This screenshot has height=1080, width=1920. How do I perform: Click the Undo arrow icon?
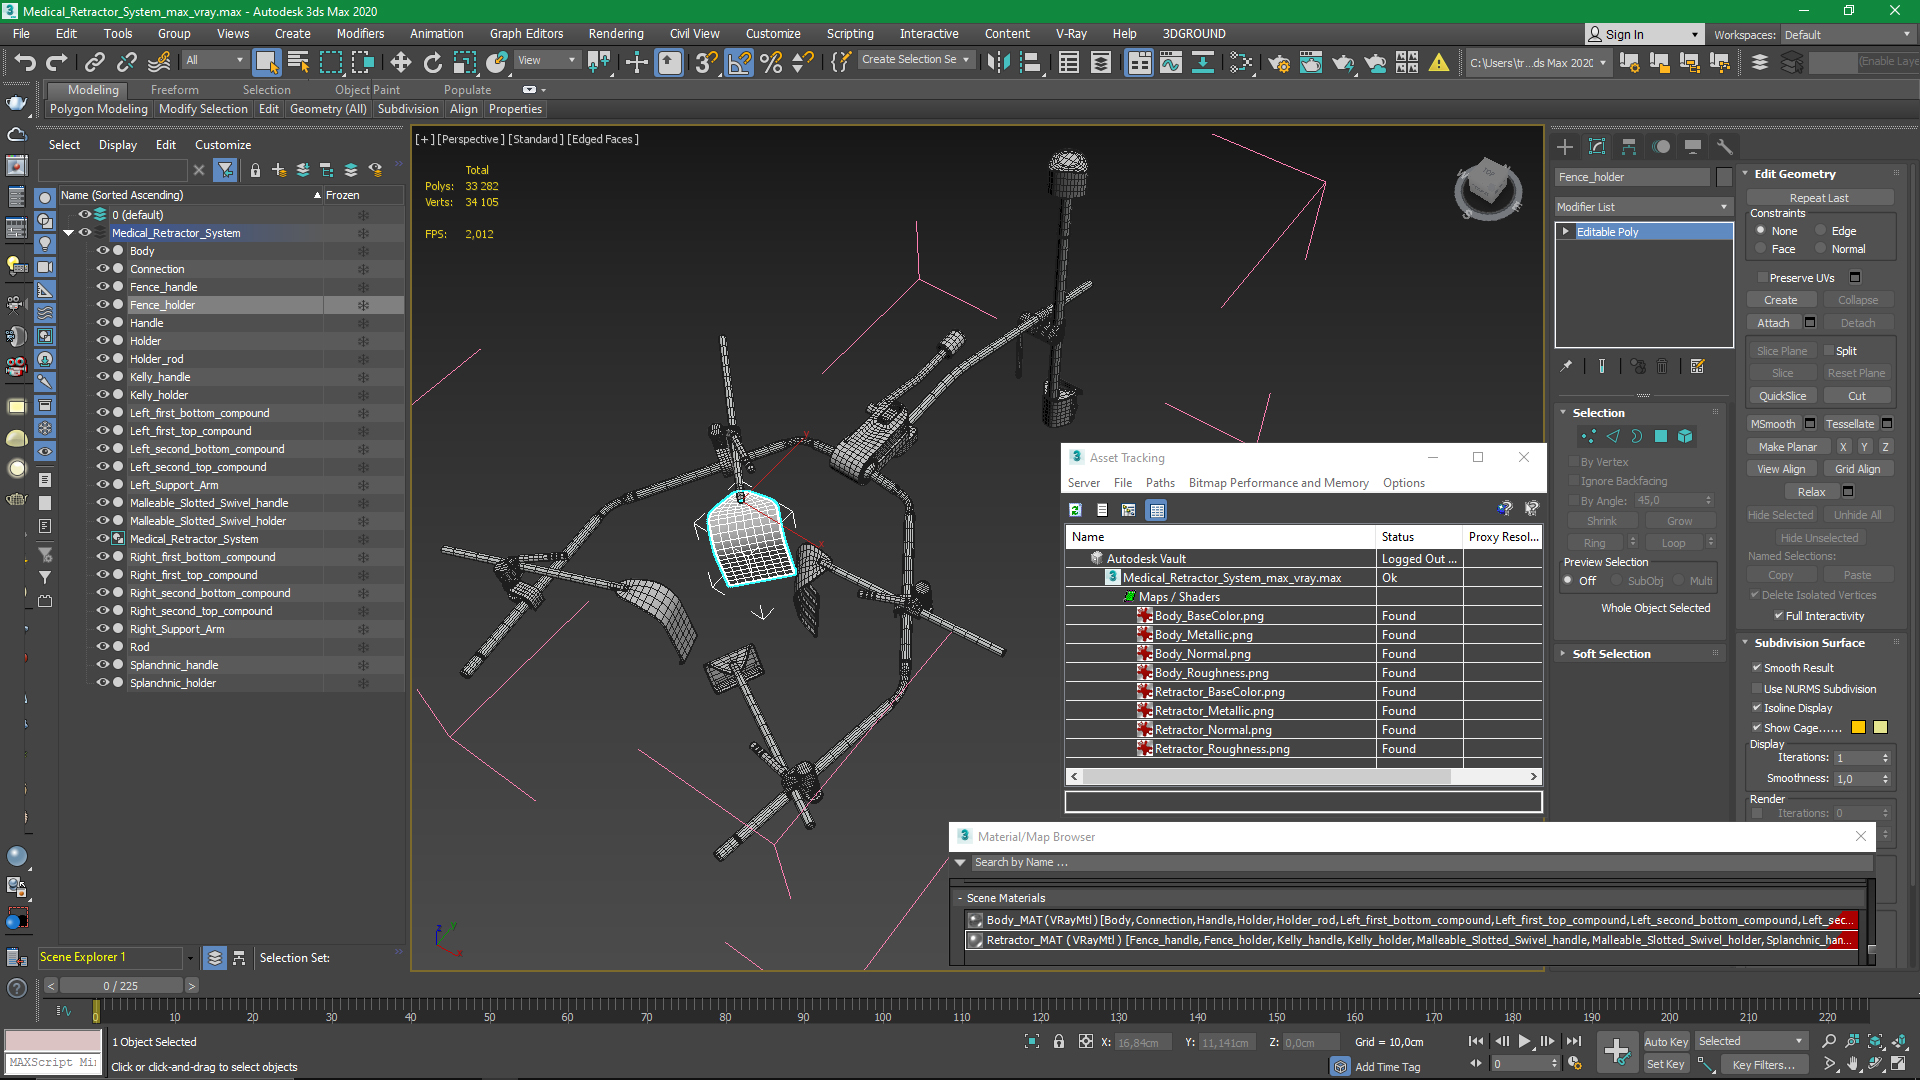click(x=25, y=62)
